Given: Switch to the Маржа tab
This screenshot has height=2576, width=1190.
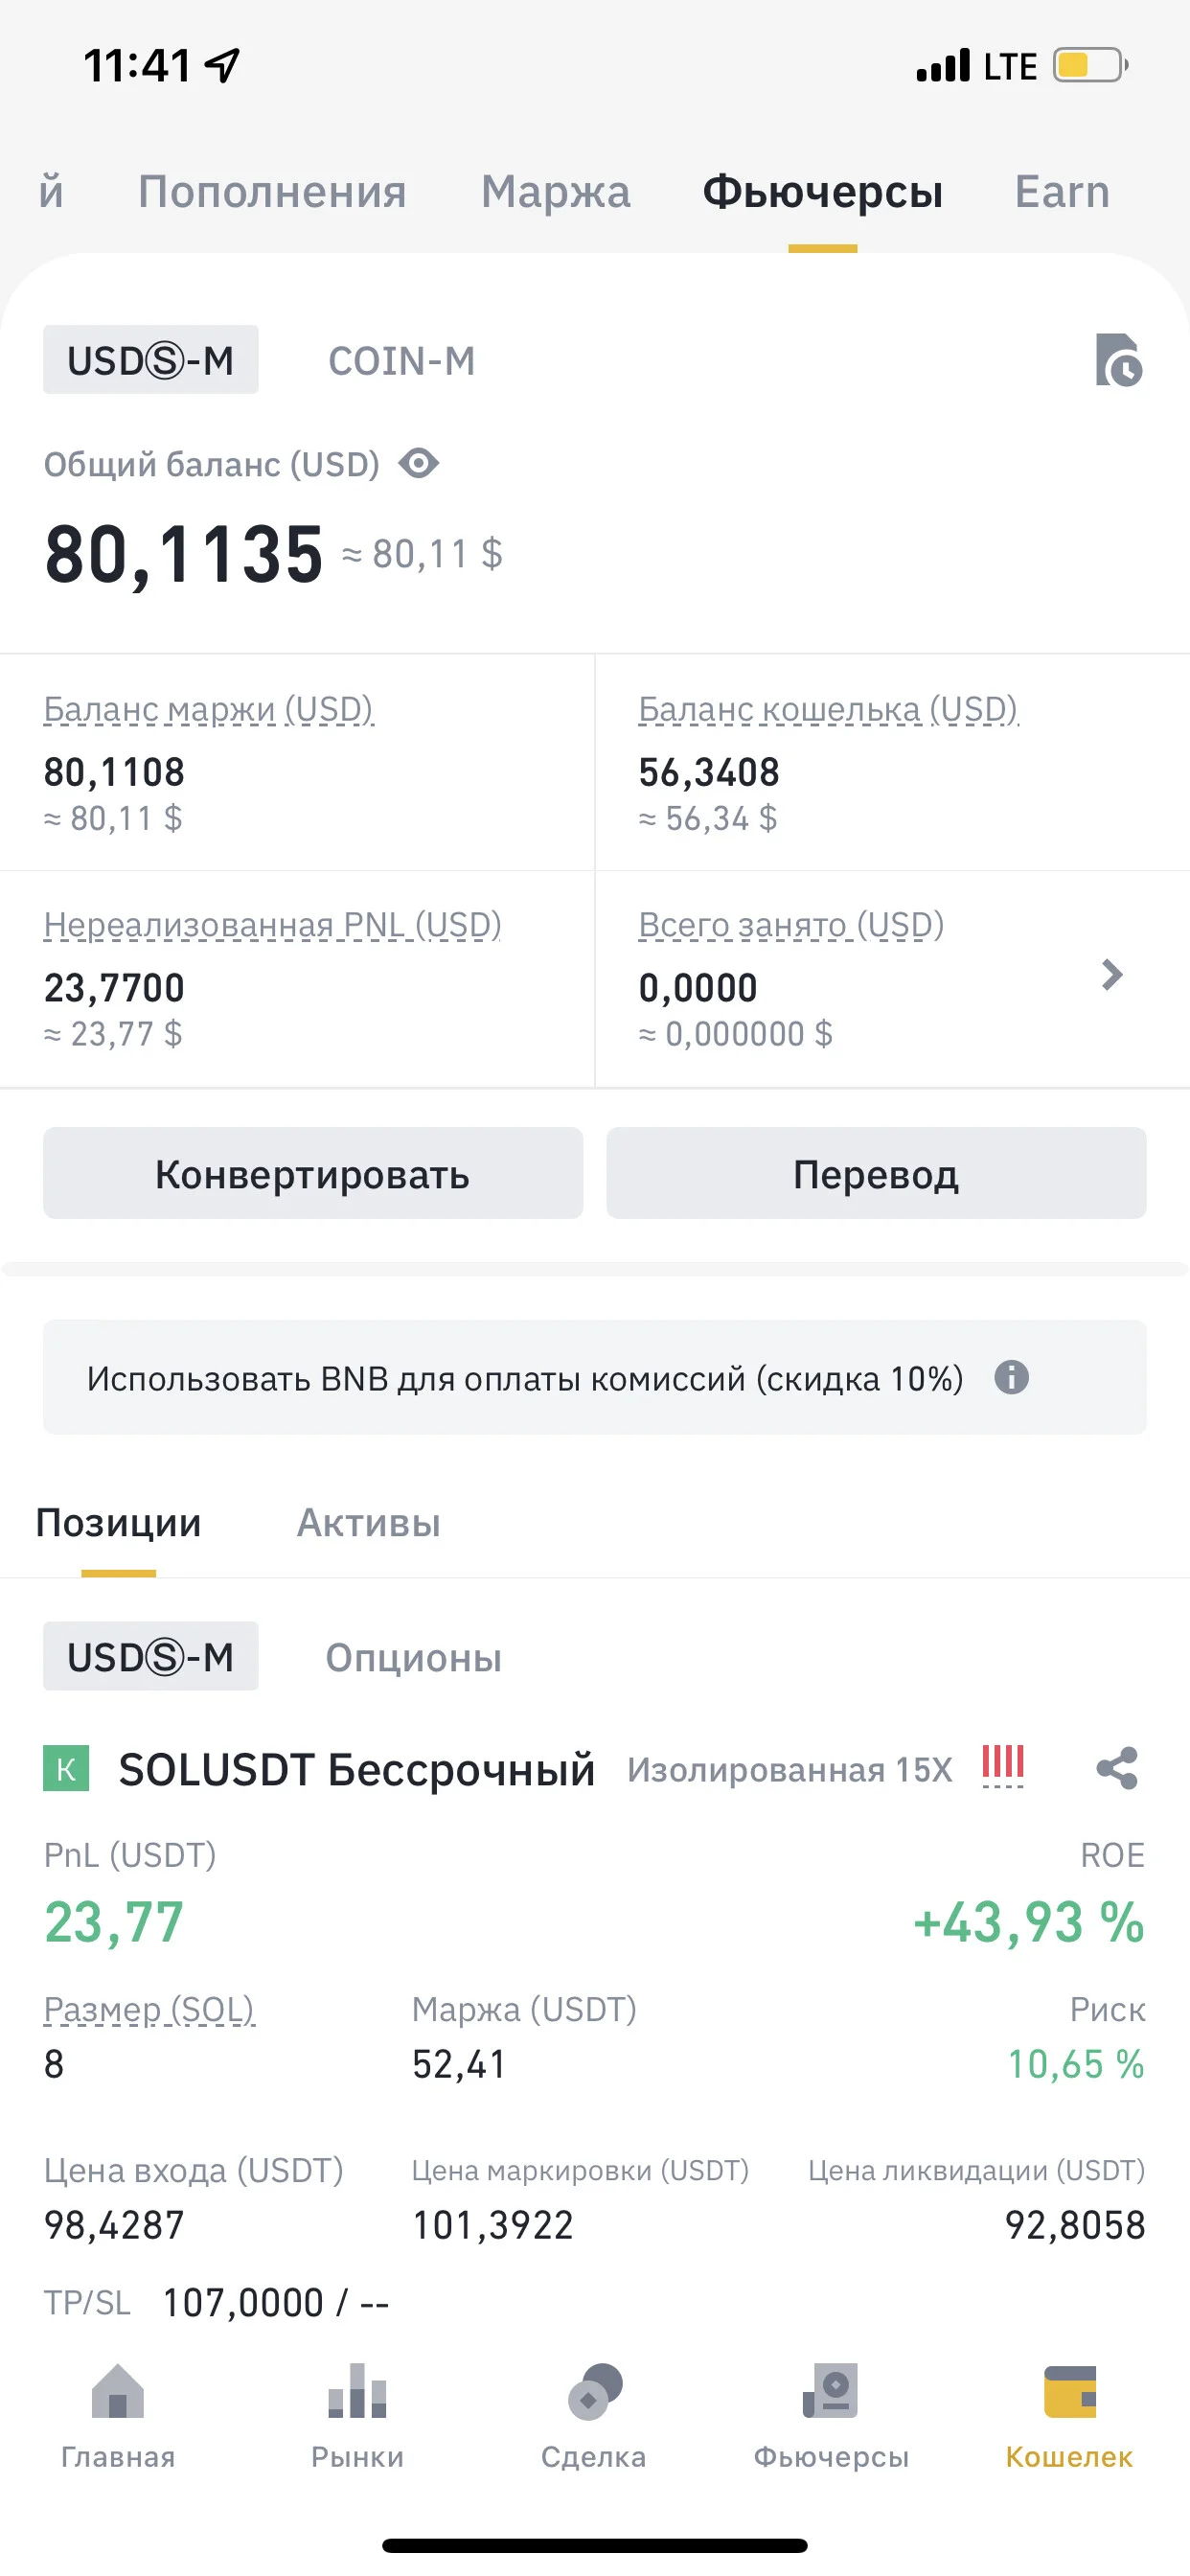Looking at the screenshot, I should [555, 191].
